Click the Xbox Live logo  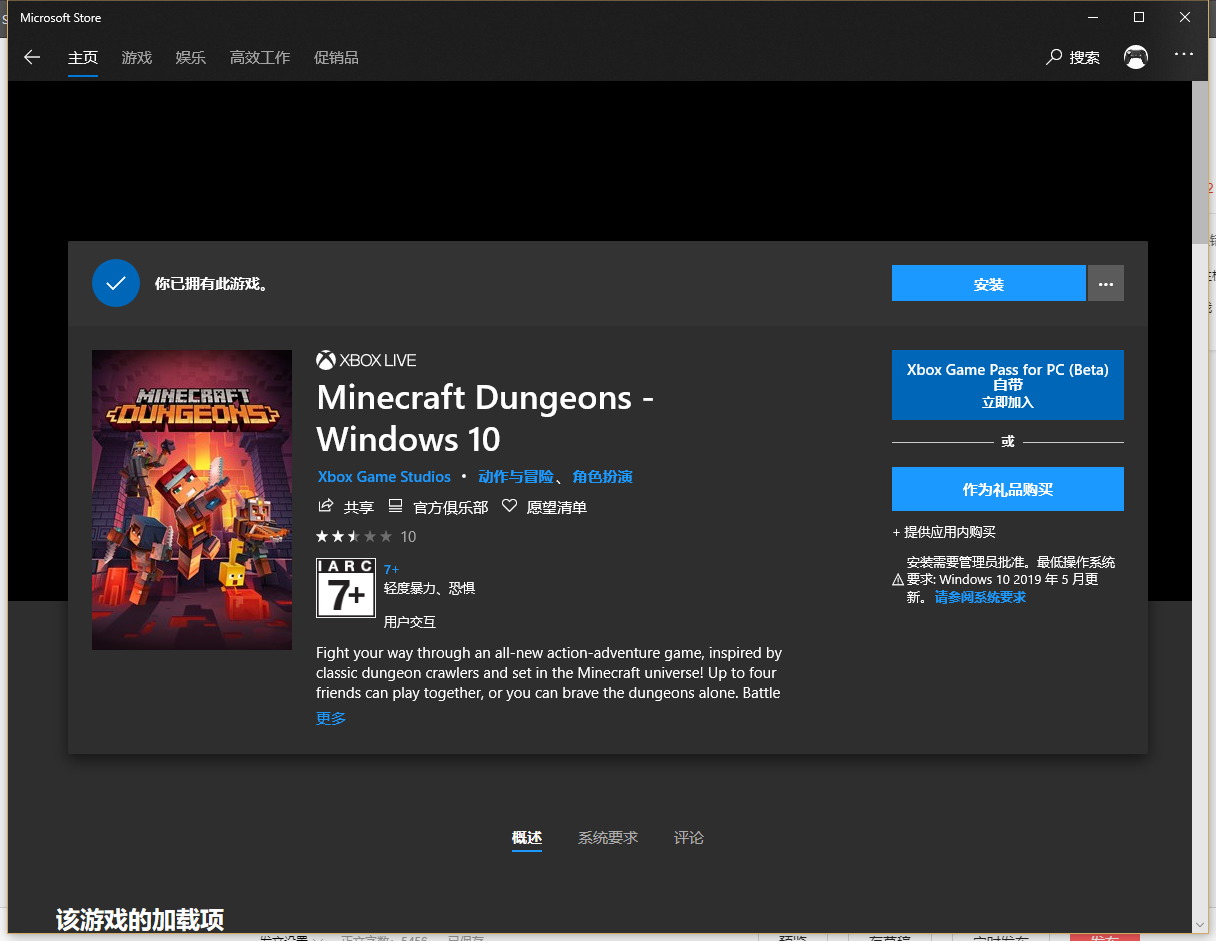point(366,360)
